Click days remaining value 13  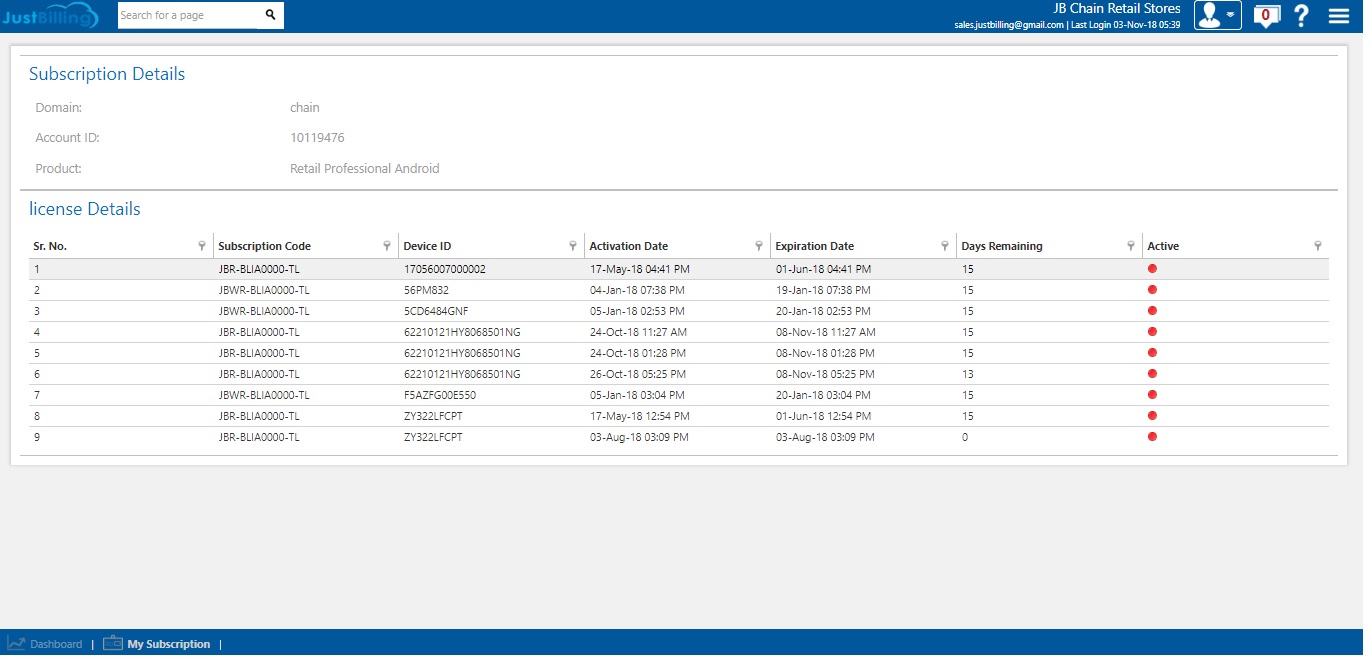967,374
